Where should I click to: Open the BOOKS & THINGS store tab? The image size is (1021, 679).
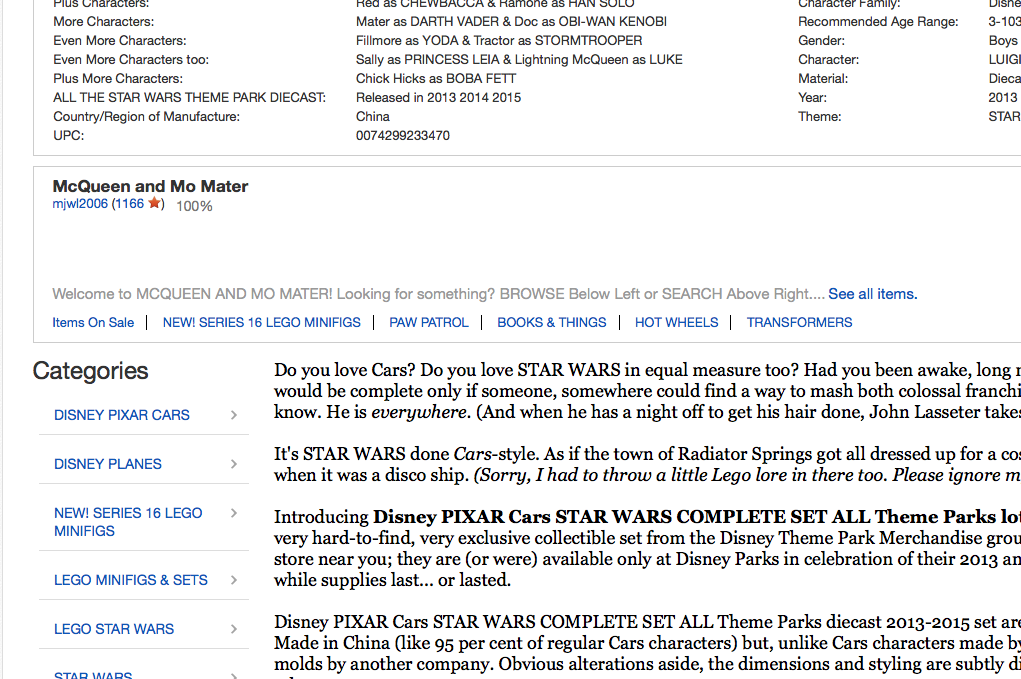click(x=552, y=322)
